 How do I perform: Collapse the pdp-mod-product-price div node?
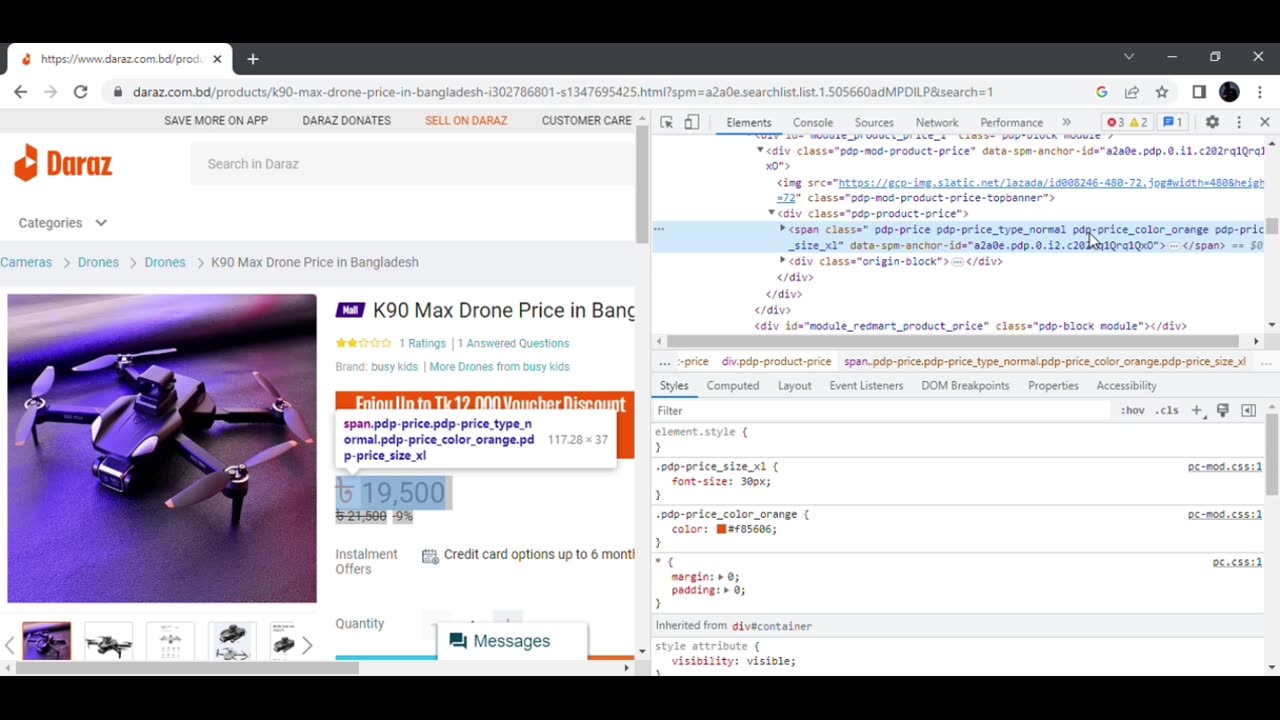(x=760, y=150)
